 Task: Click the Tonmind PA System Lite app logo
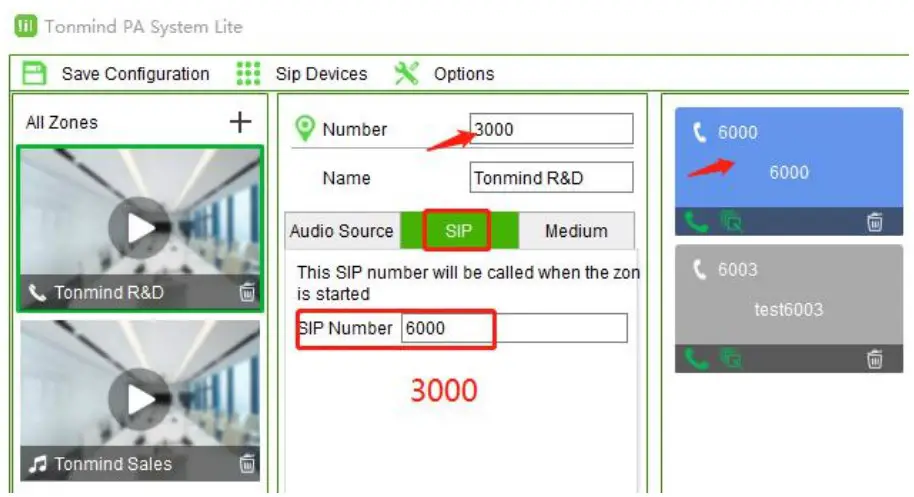point(26,26)
